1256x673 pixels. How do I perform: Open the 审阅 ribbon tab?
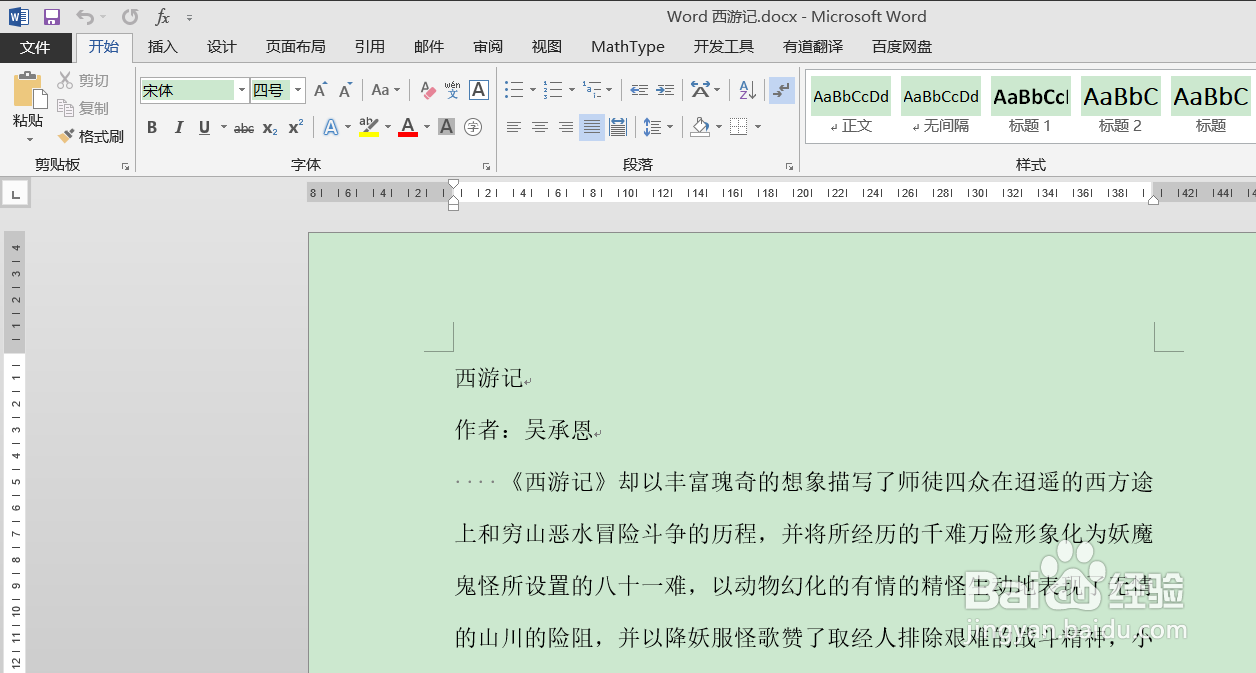(487, 46)
